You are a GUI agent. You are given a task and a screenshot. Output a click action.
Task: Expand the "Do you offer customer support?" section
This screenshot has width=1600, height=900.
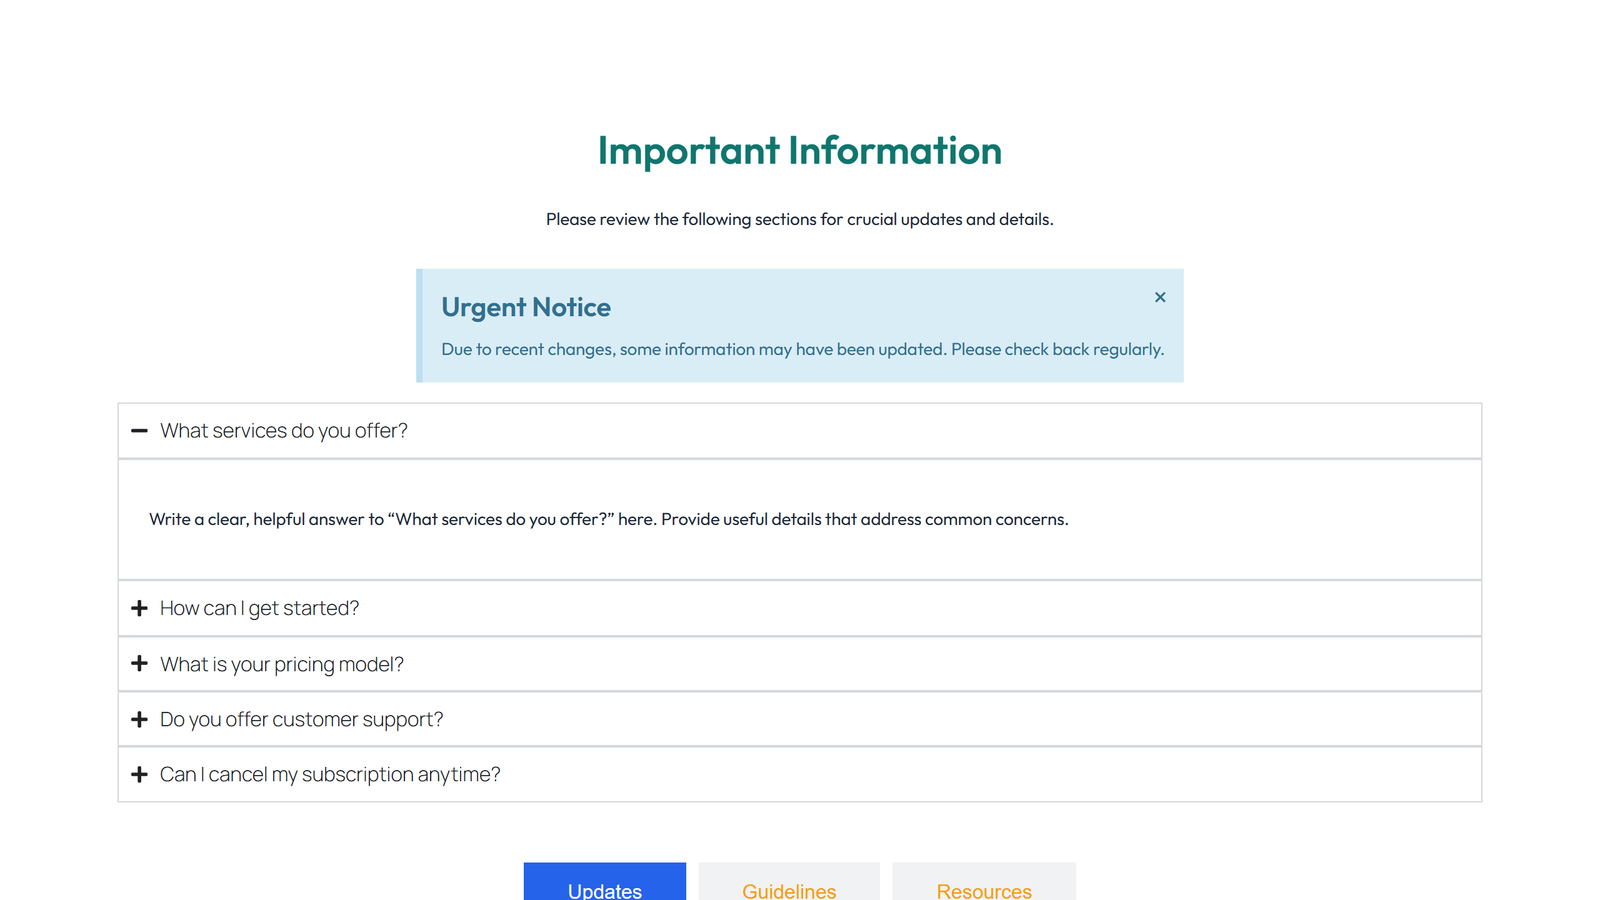[301, 719]
